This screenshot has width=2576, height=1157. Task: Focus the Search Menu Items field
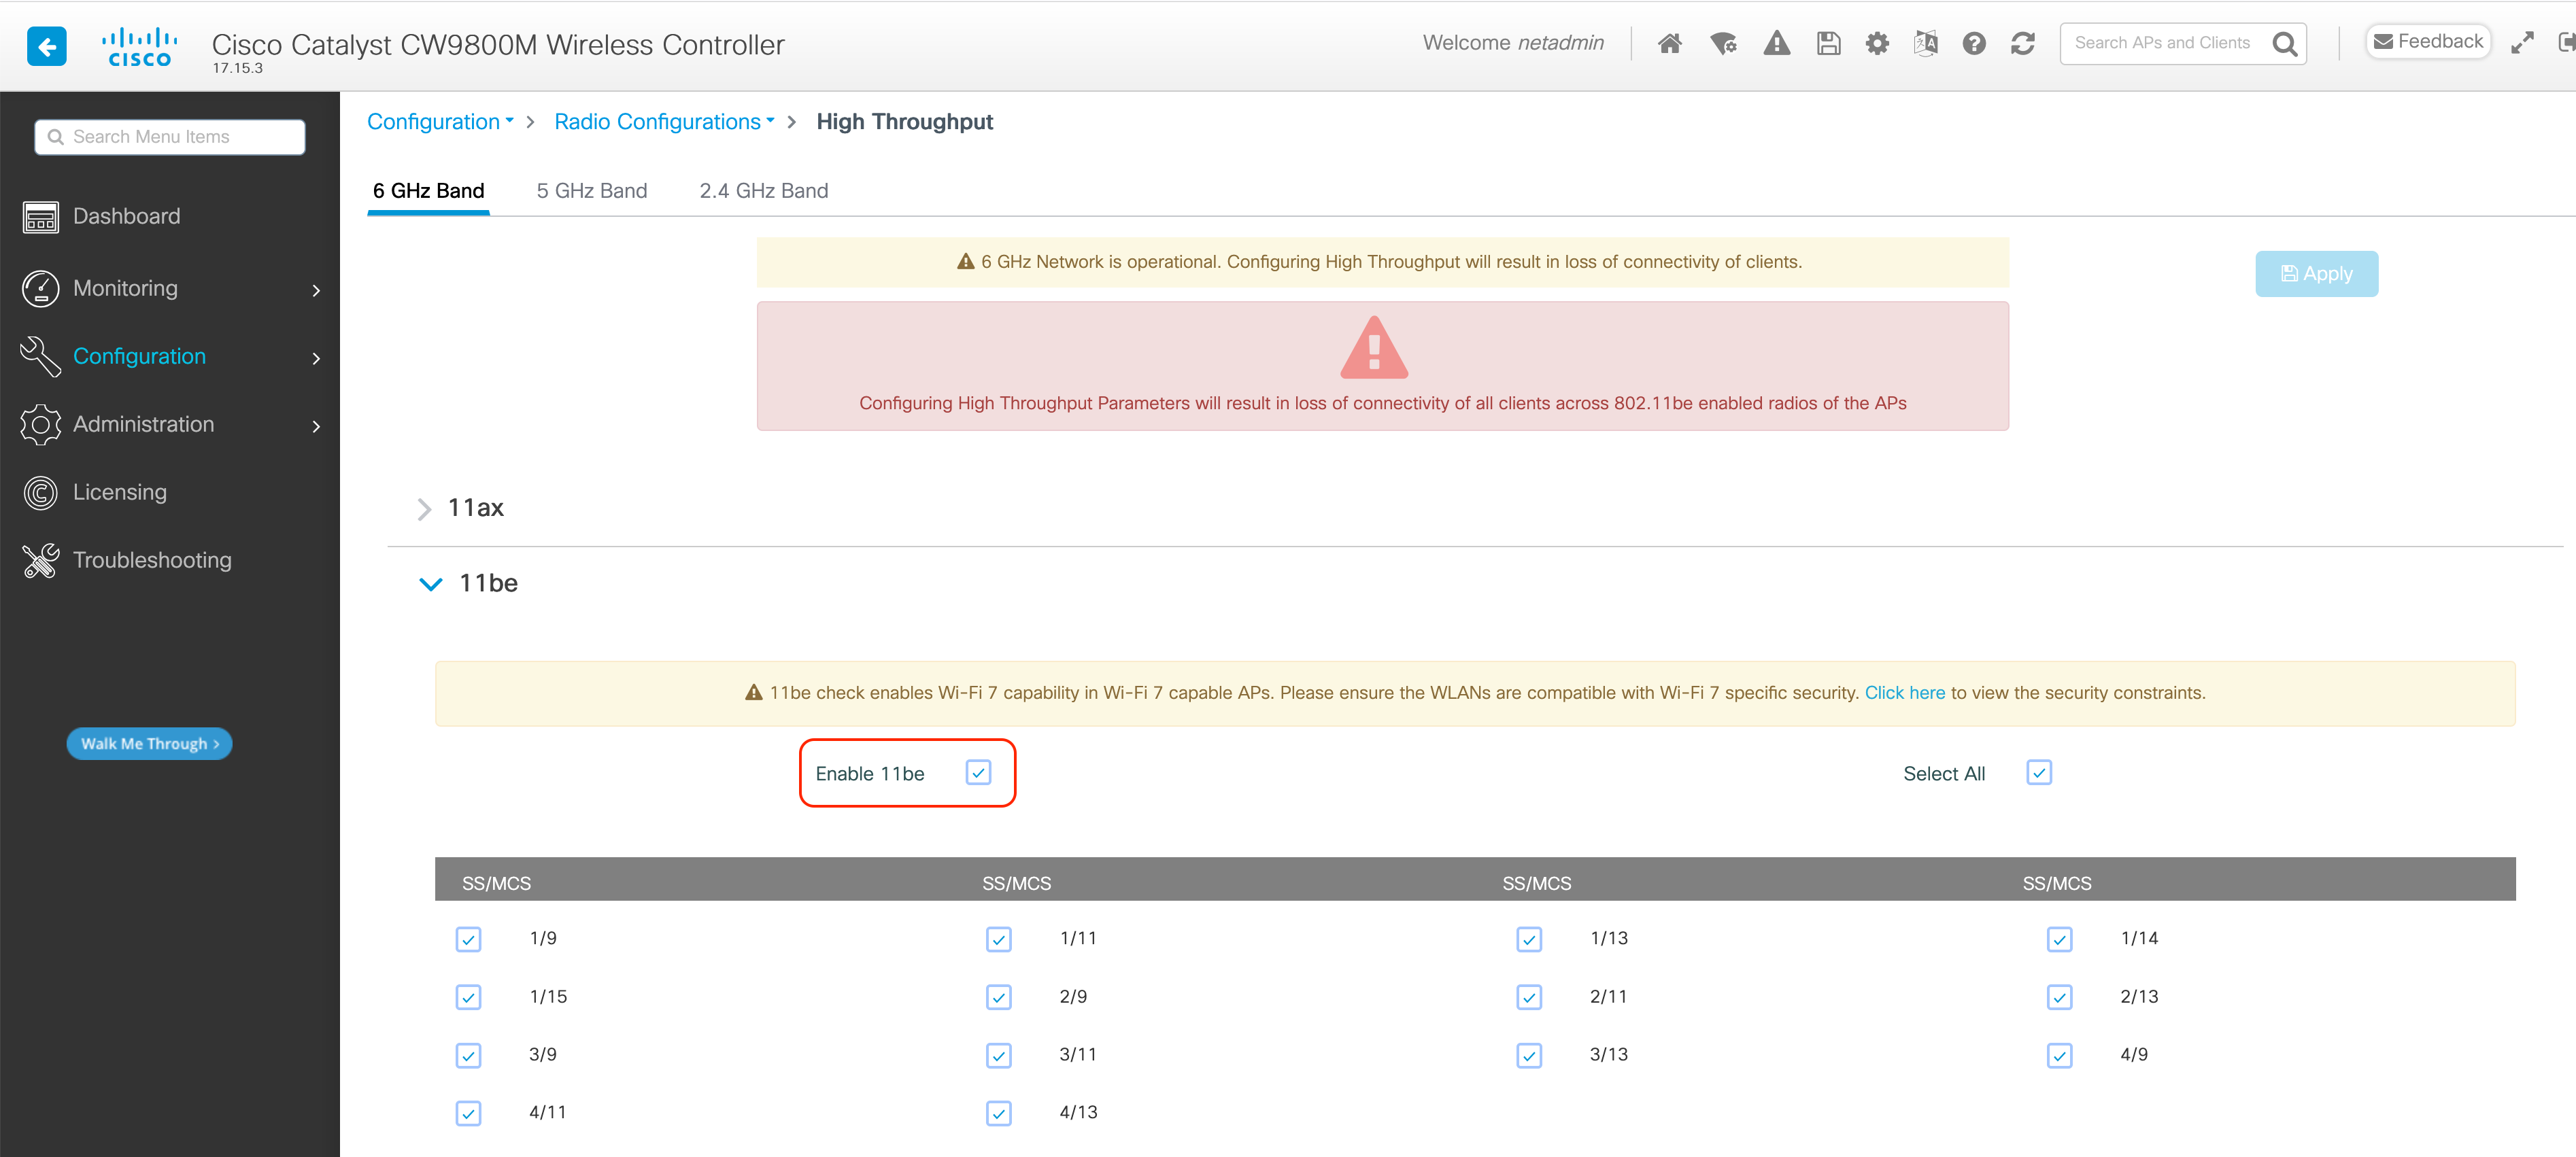[170, 137]
